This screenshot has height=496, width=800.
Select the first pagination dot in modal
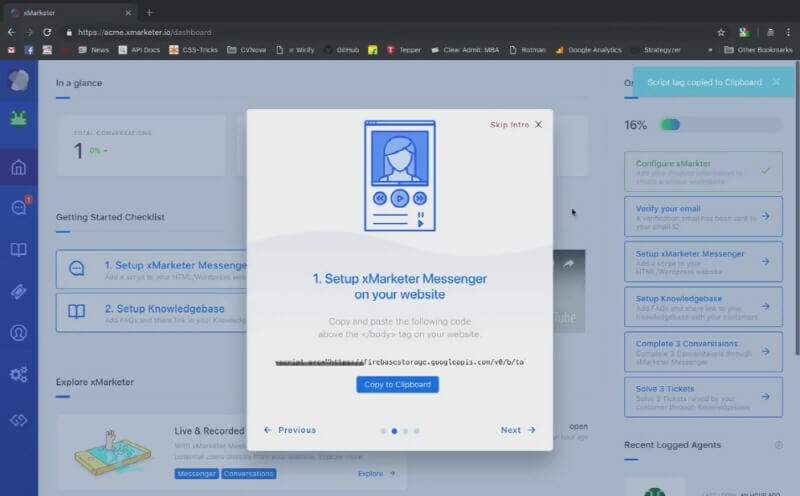[x=383, y=431]
